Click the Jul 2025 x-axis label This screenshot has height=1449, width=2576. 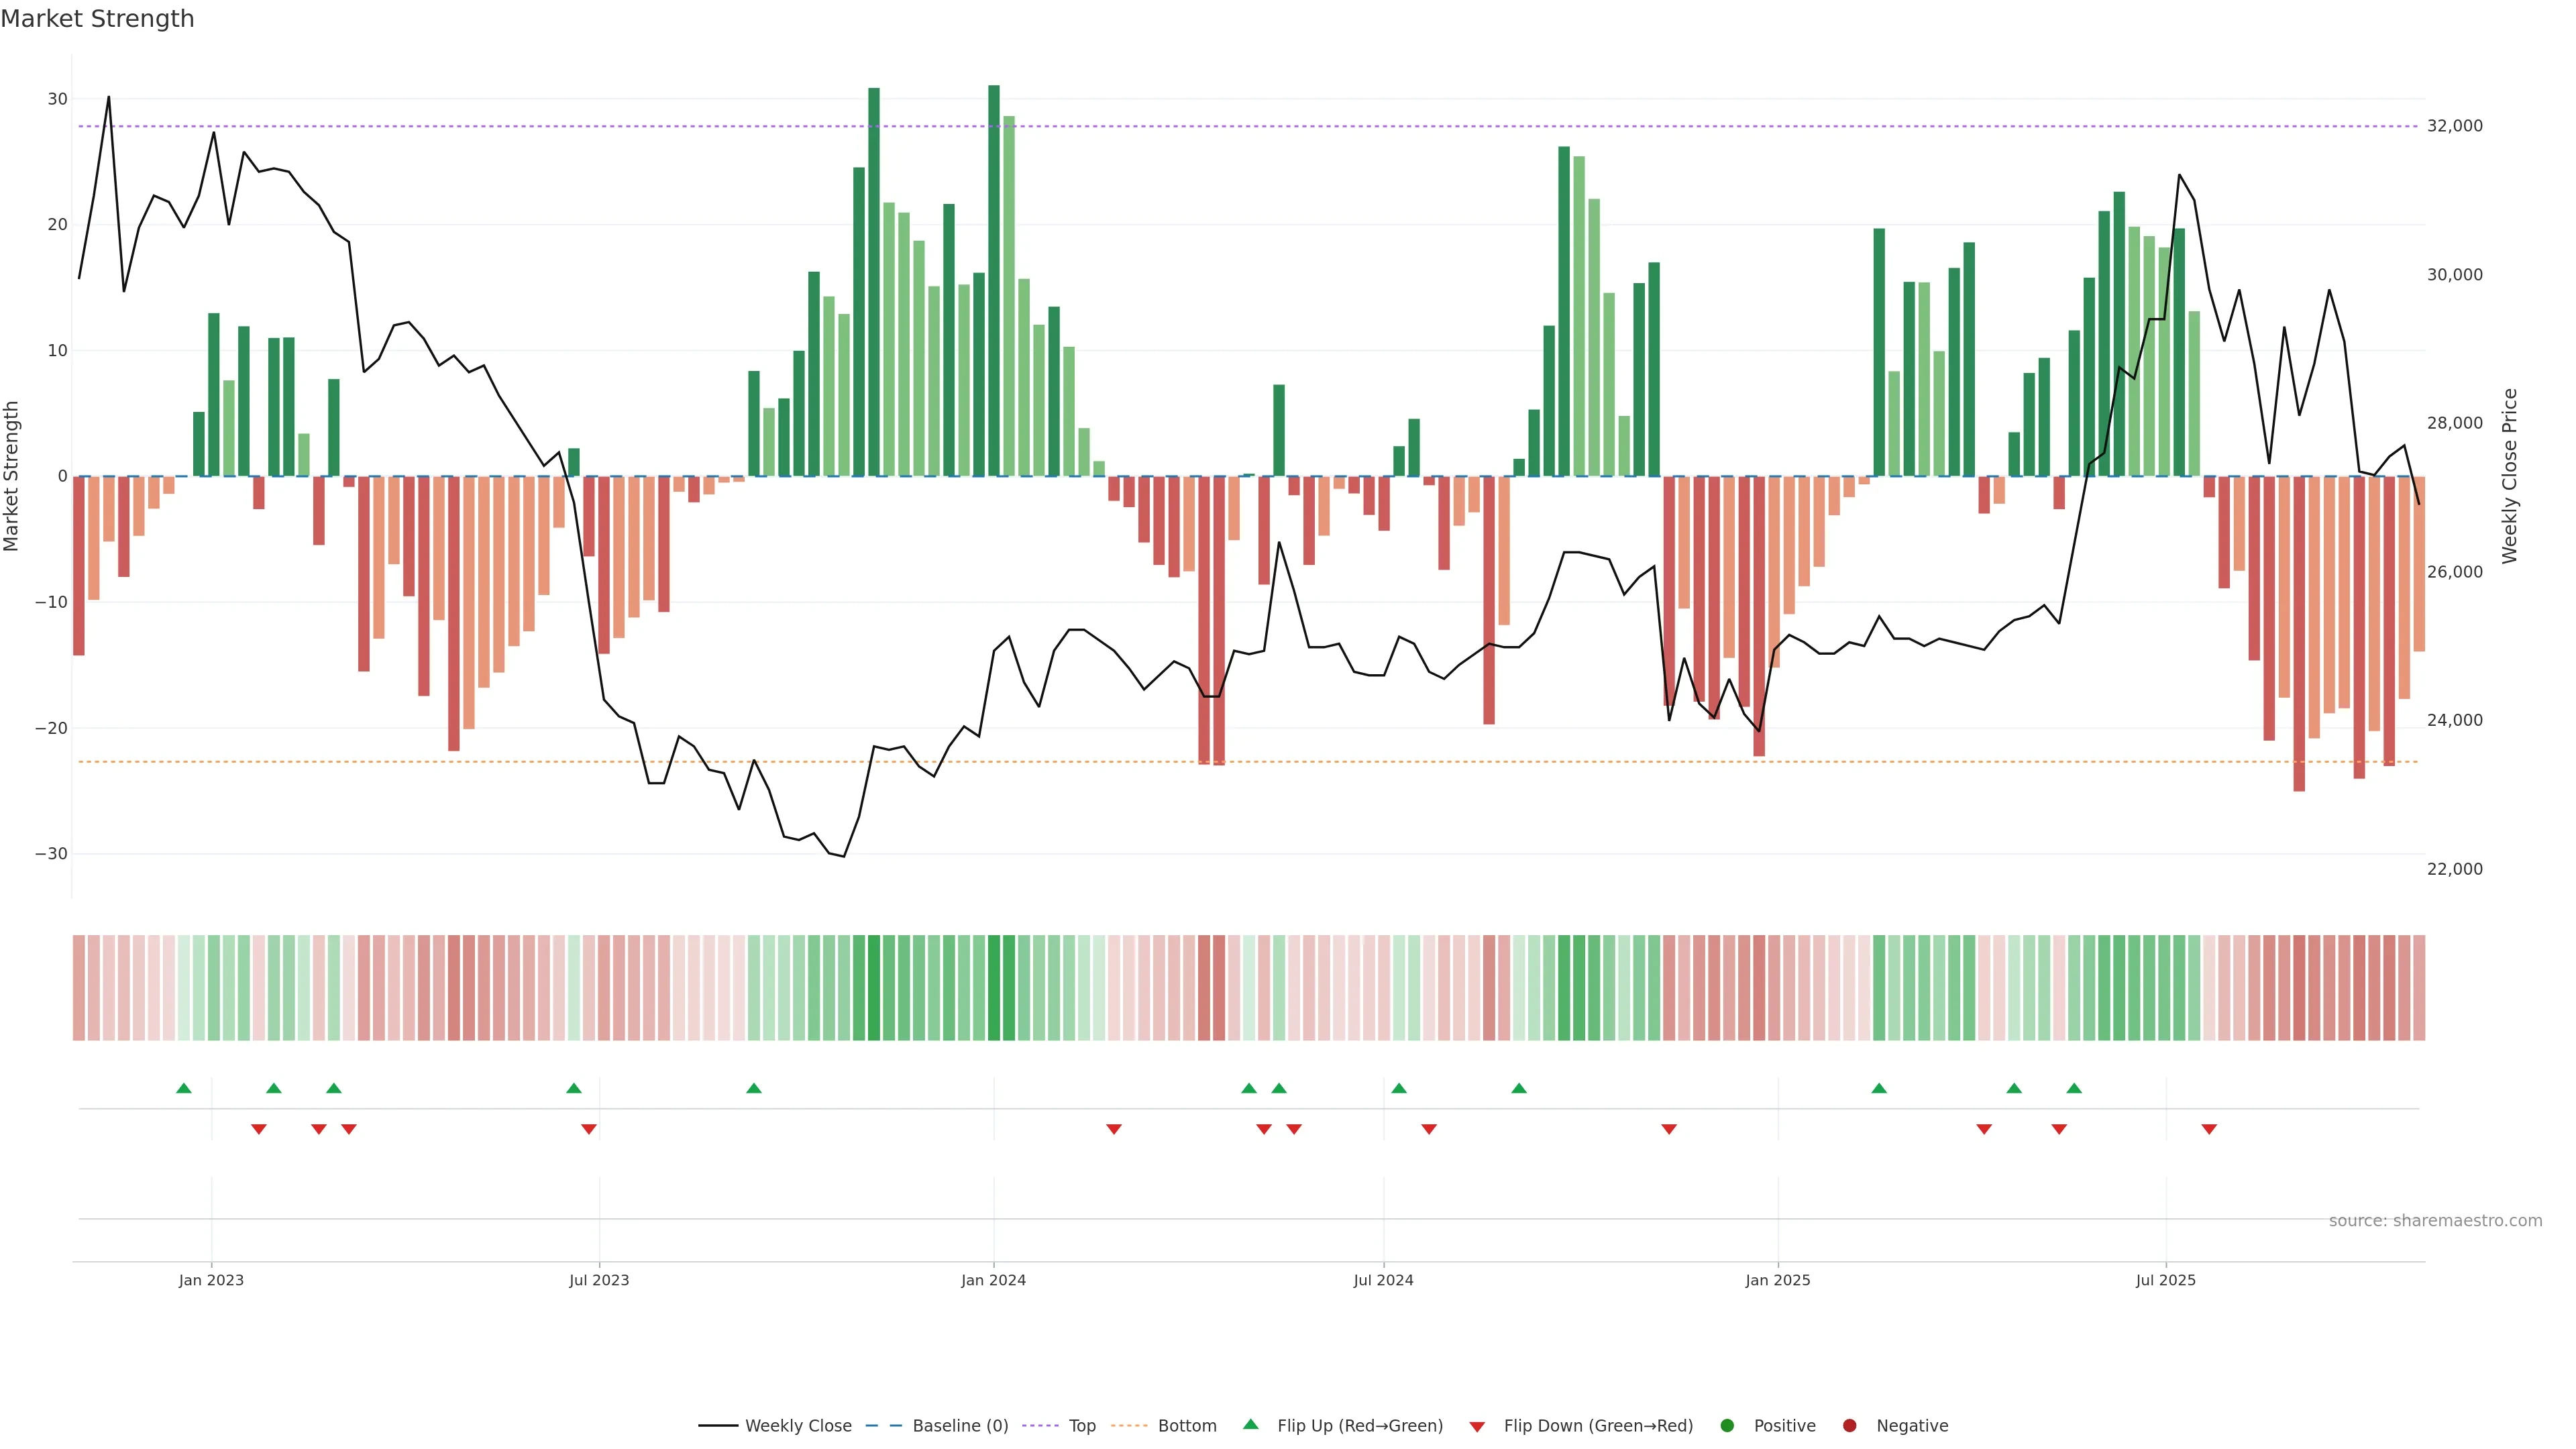2165,1280
